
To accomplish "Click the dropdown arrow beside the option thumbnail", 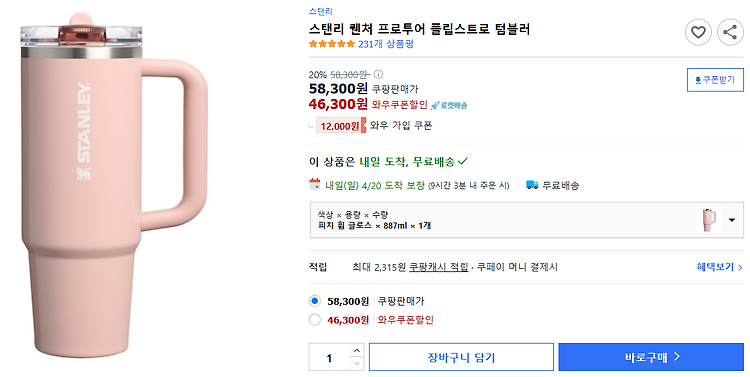I will click(x=732, y=220).
